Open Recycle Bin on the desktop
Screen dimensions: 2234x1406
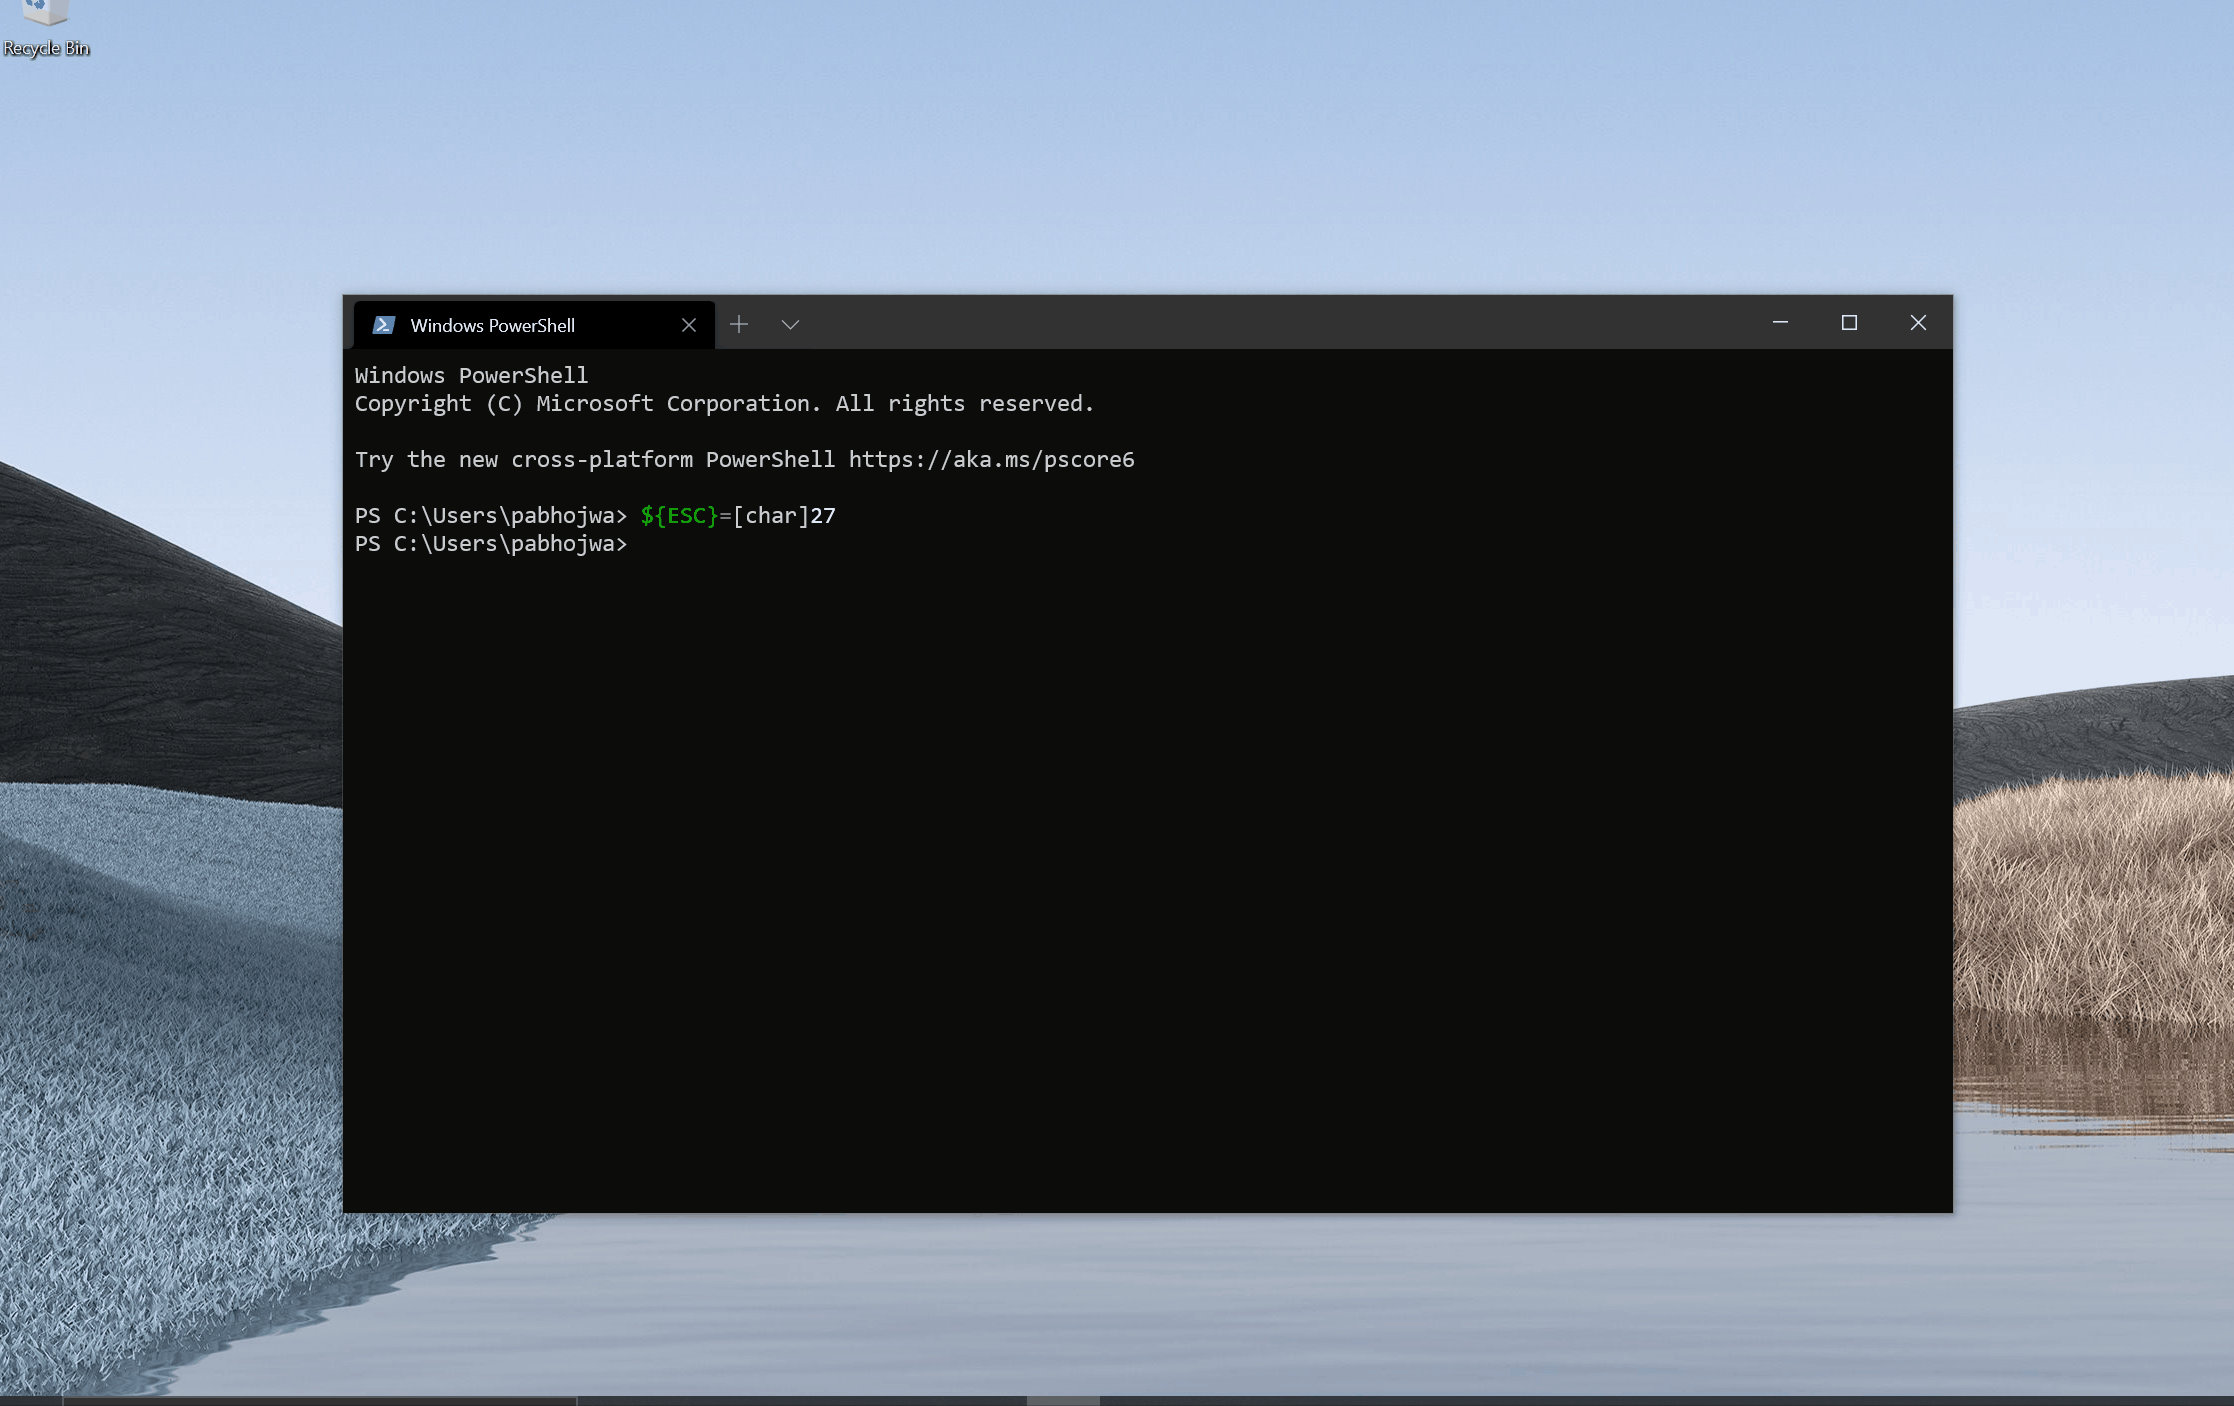pyautogui.click(x=45, y=28)
